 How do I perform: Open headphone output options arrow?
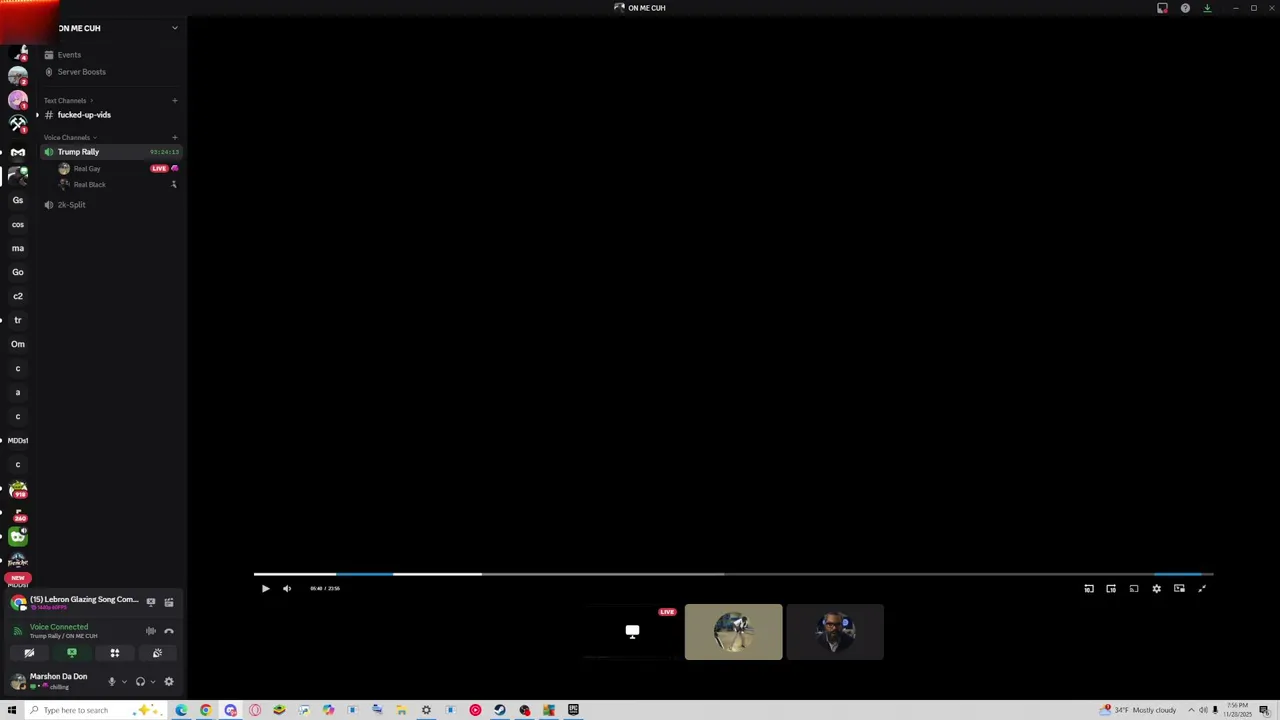click(152, 682)
